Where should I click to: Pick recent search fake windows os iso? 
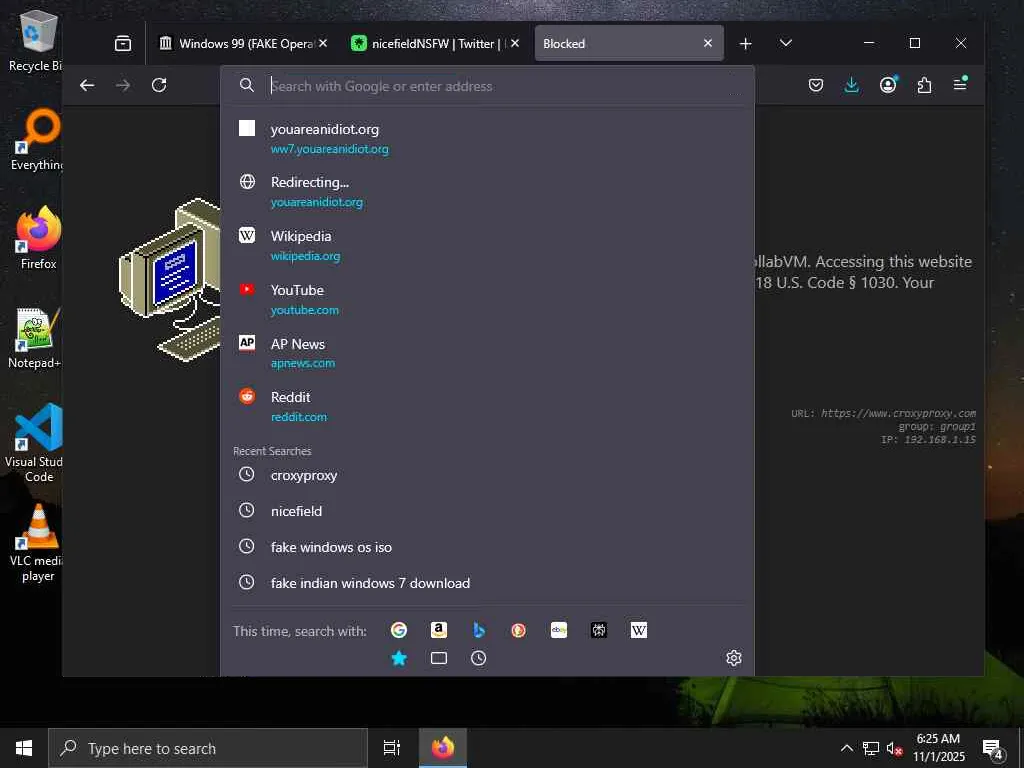point(487,547)
